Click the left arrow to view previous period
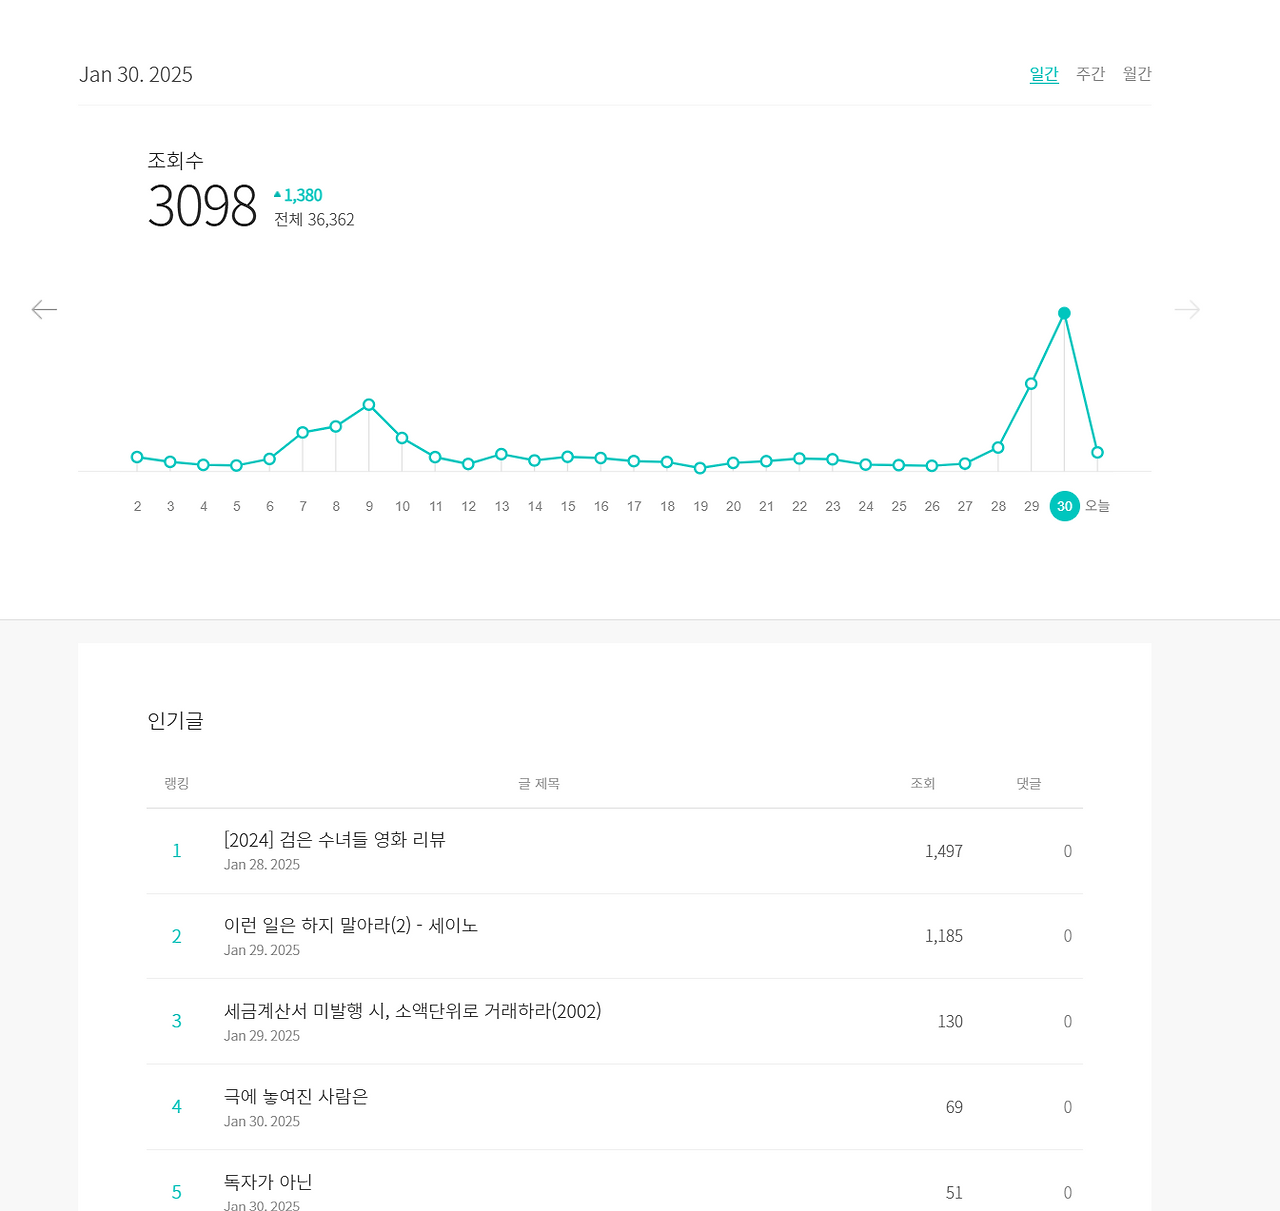This screenshot has width=1280, height=1211. (x=44, y=309)
